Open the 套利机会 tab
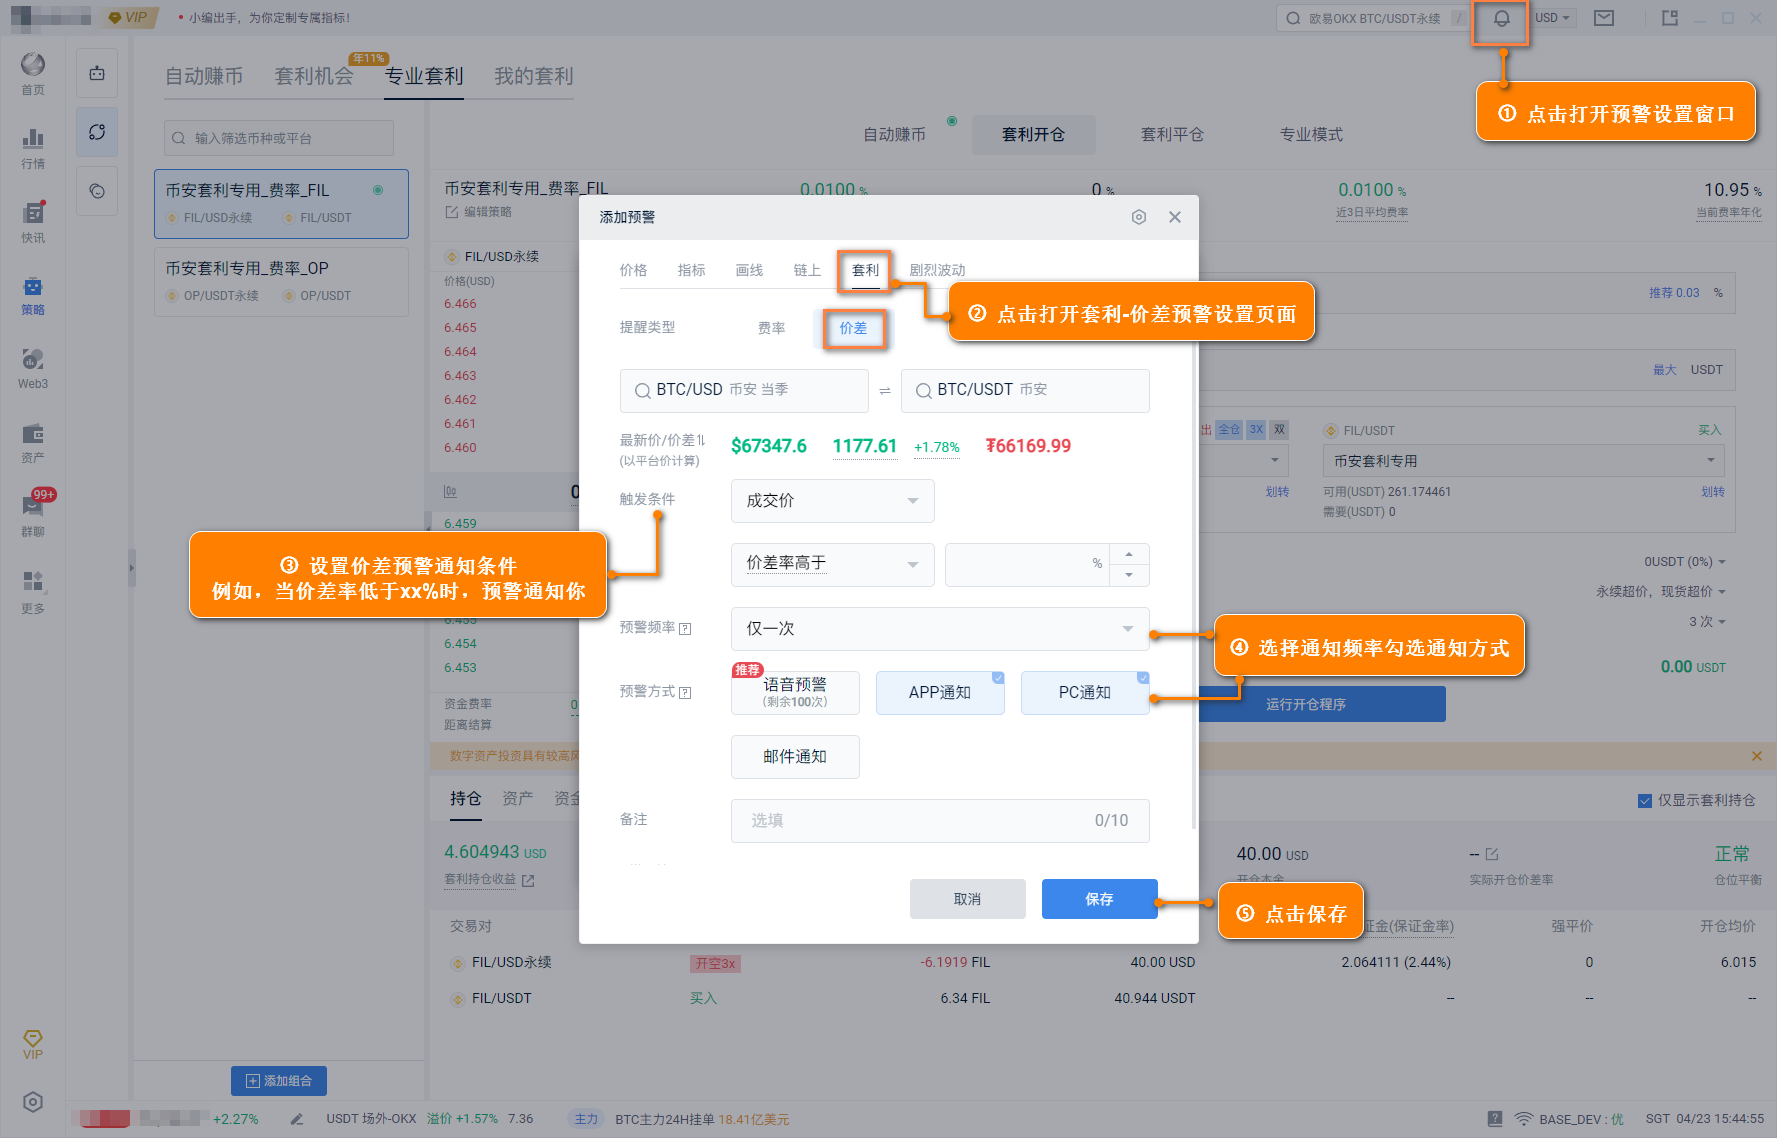Viewport: 1777px width, 1138px height. click(314, 76)
